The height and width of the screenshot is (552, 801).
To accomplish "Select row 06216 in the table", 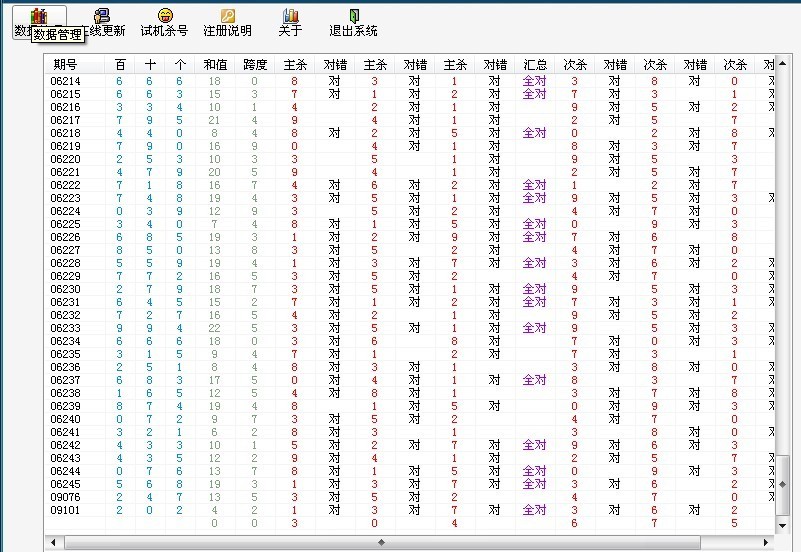I will coord(410,107).
